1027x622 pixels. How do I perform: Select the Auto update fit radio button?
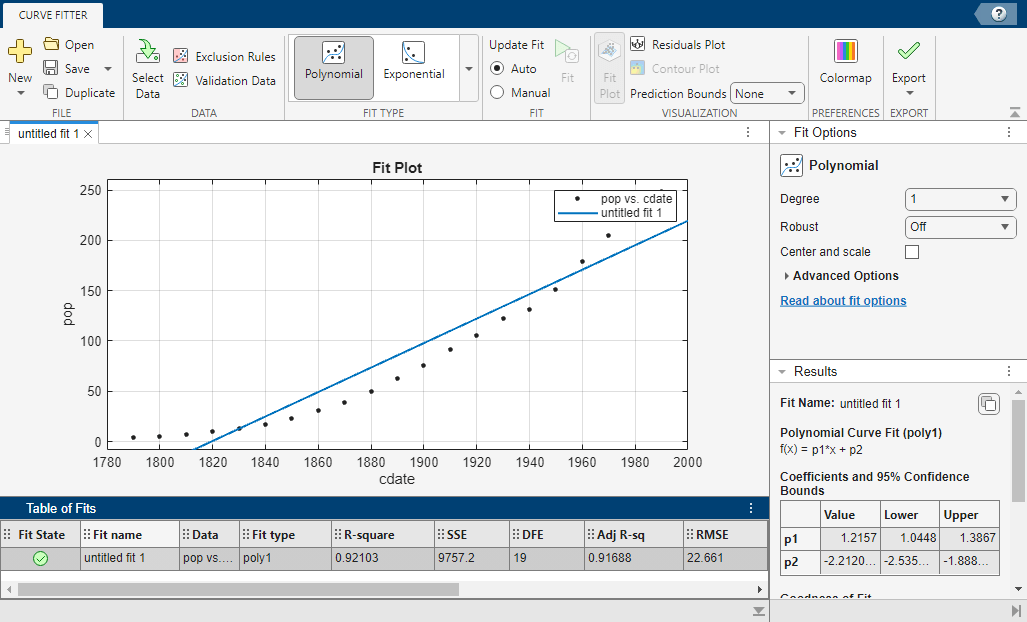(x=497, y=69)
